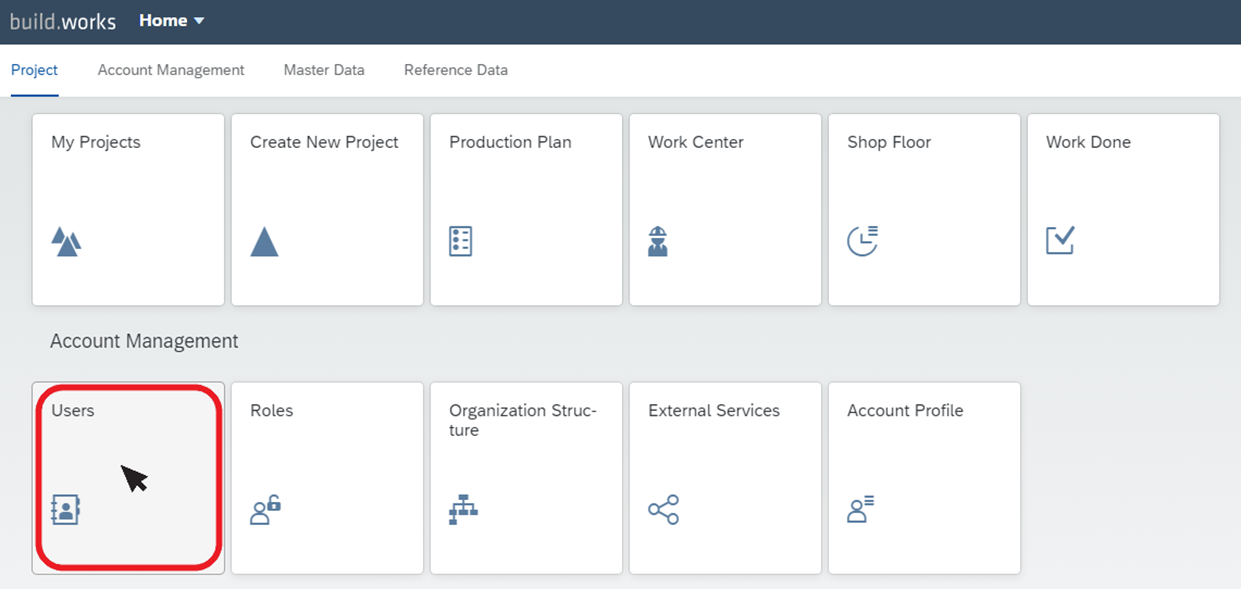Click the build.works logo
Viewport: 1241px width, 589px height.
63,21
